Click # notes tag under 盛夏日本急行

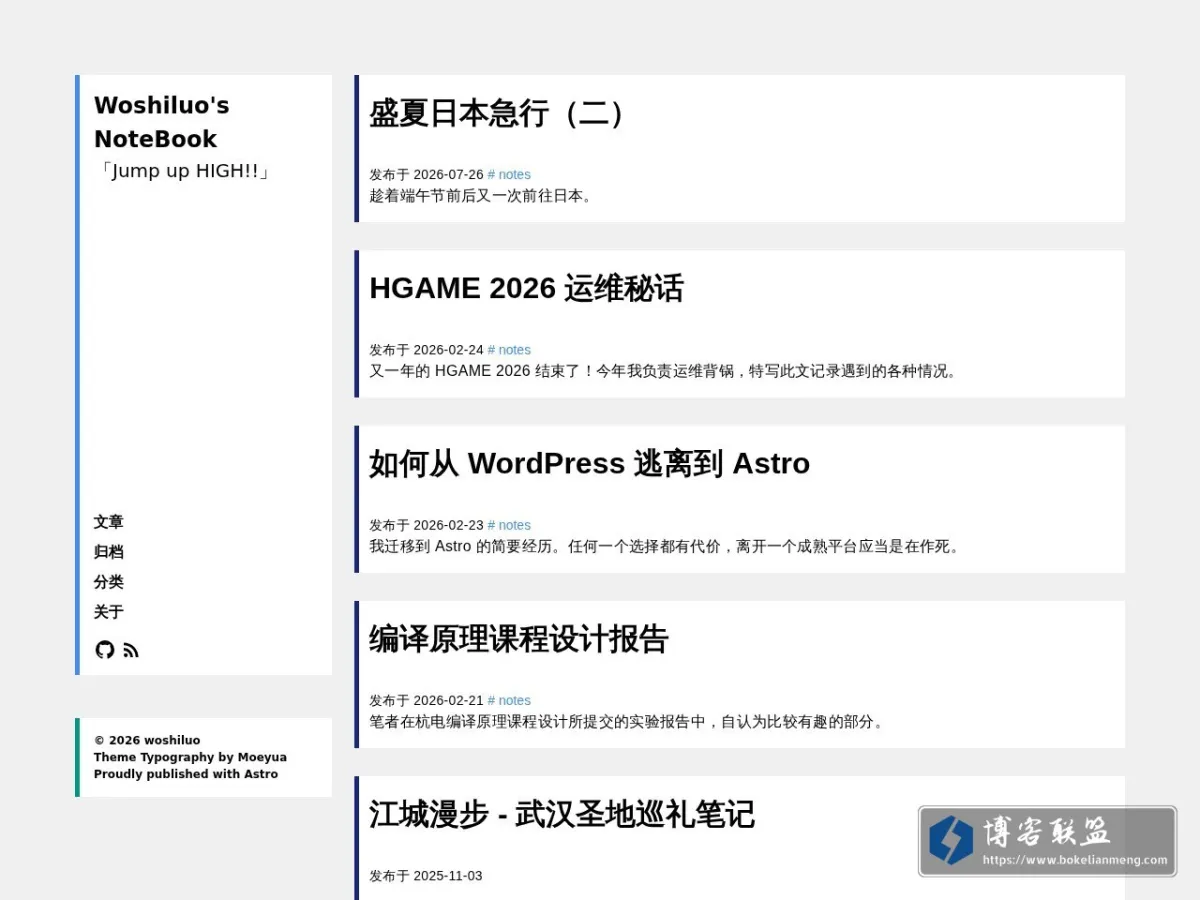pos(509,175)
